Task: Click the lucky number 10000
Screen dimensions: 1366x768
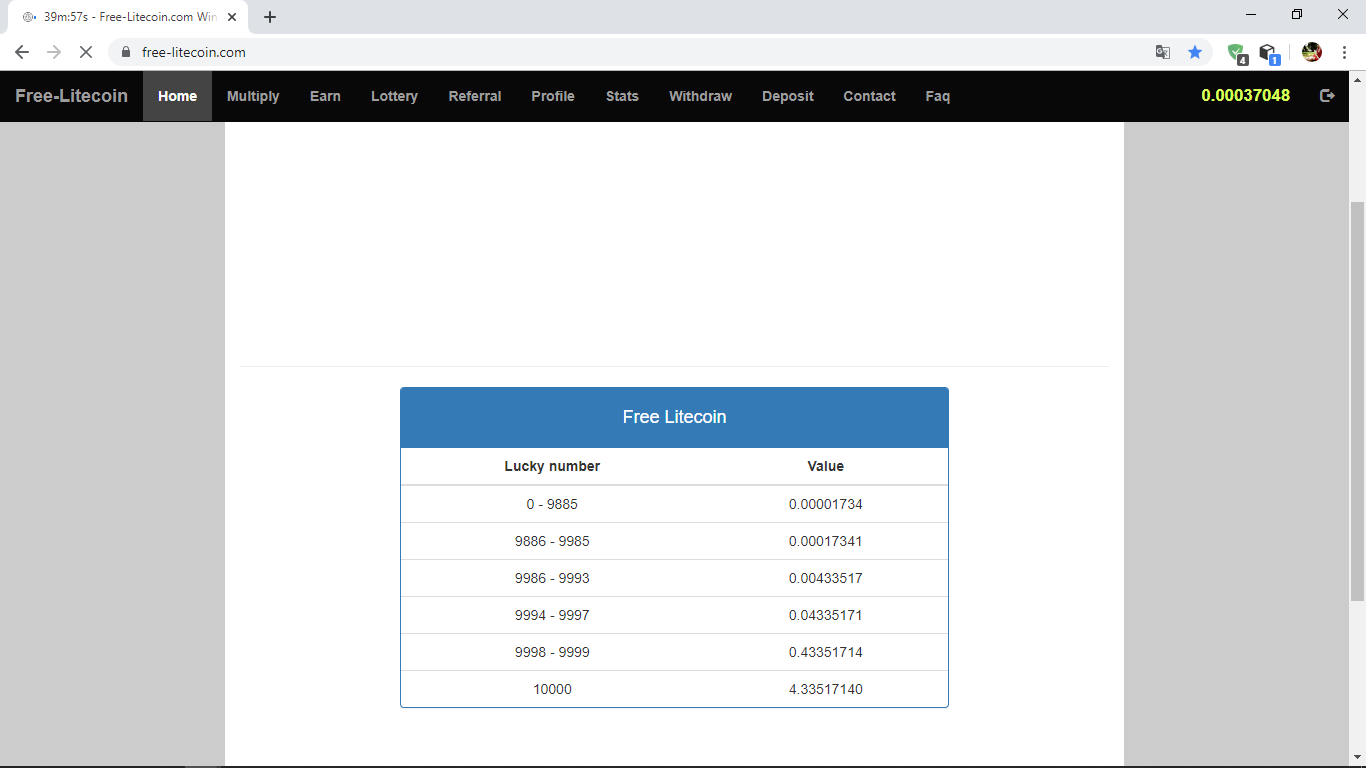Action: click(x=552, y=689)
